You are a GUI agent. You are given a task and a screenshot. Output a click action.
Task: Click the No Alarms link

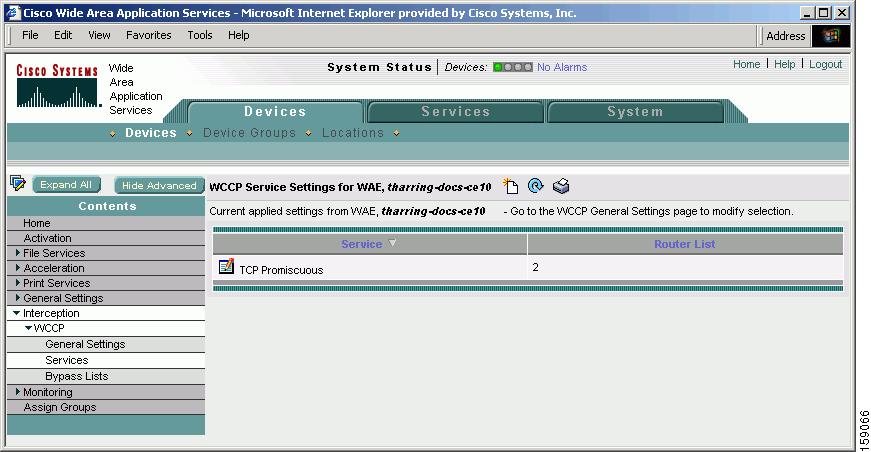coord(562,67)
